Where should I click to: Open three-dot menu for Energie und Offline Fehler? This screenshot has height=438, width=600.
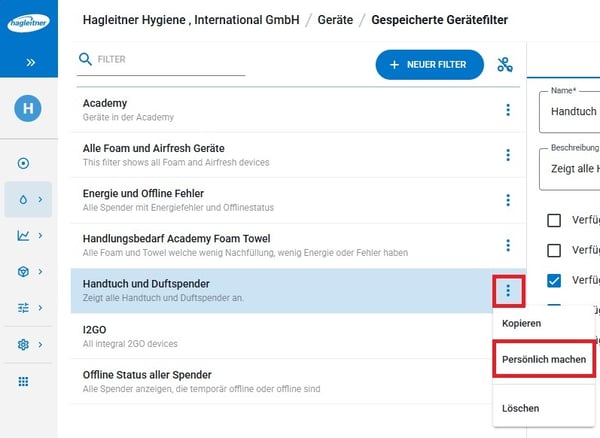click(508, 200)
